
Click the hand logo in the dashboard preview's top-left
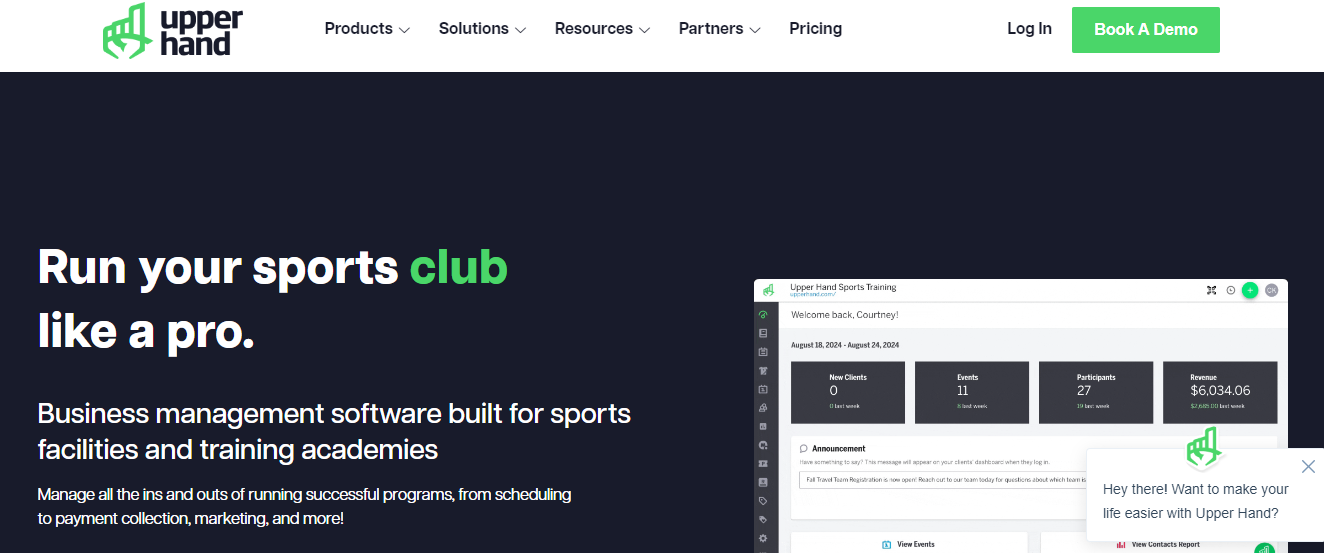[768, 290]
